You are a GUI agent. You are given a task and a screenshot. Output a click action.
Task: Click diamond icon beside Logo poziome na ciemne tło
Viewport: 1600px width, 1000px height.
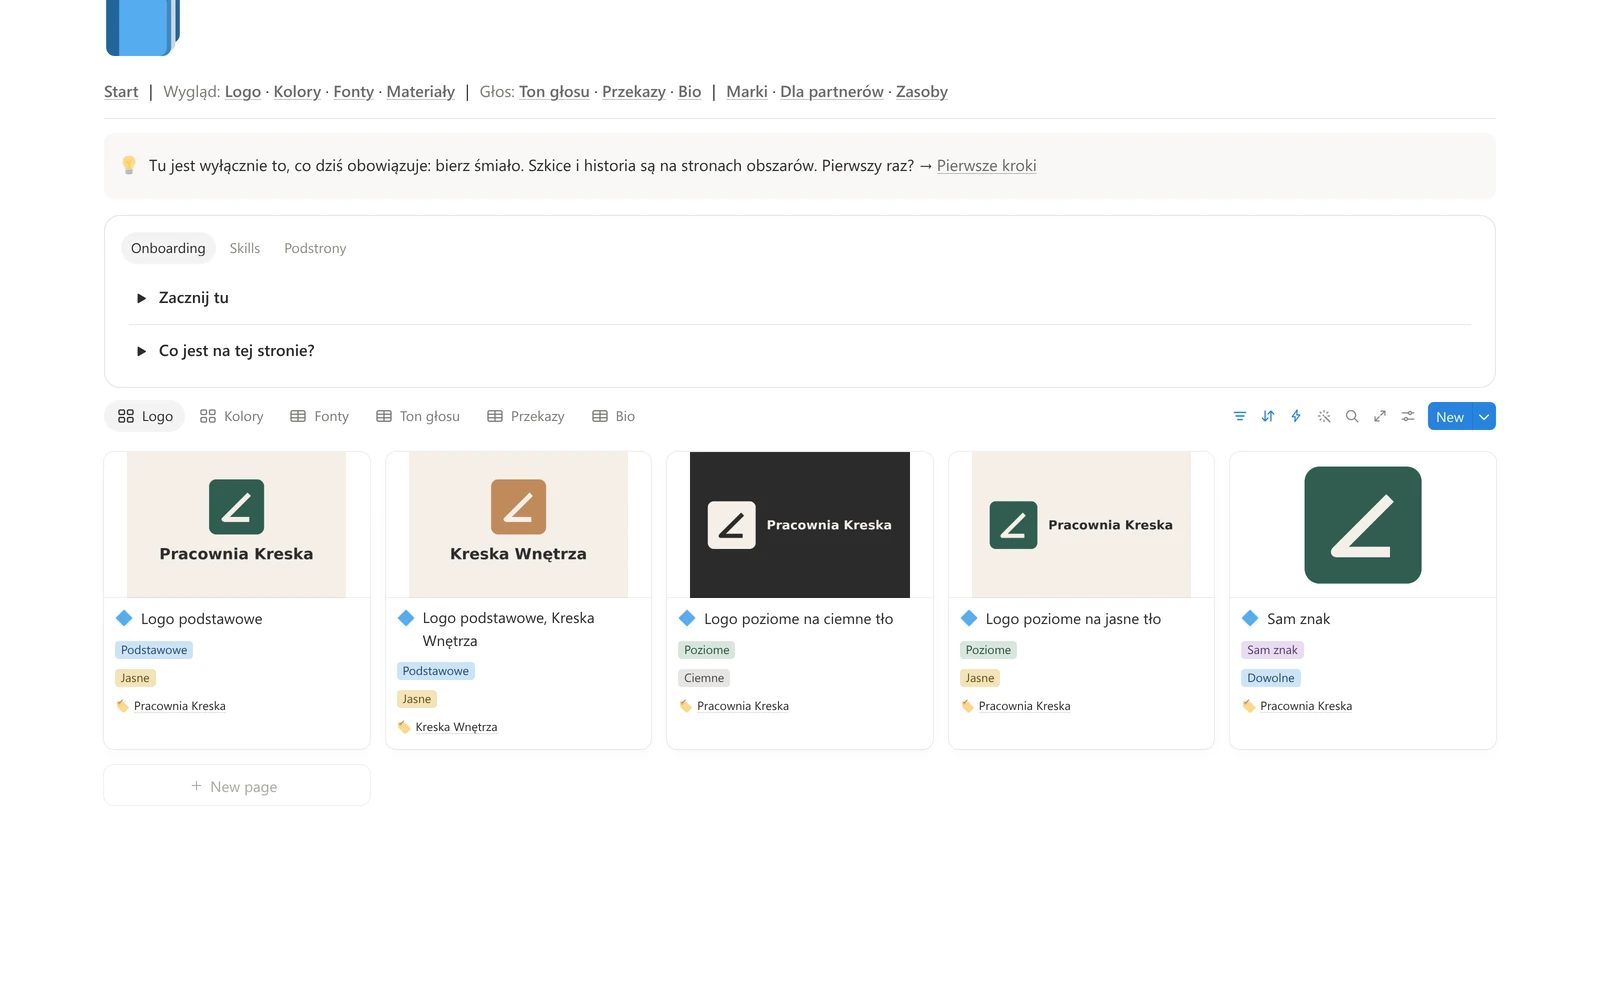click(x=687, y=618)
